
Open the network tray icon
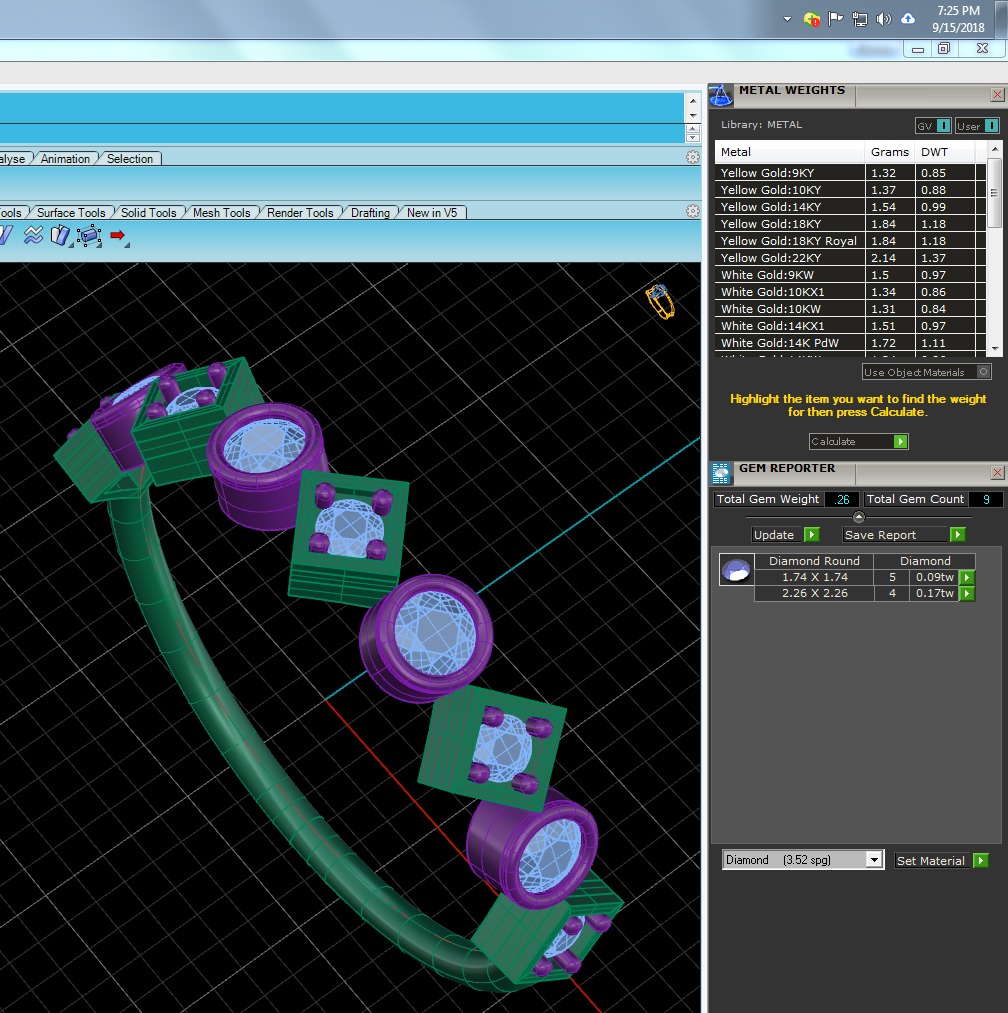coord(859,19)
